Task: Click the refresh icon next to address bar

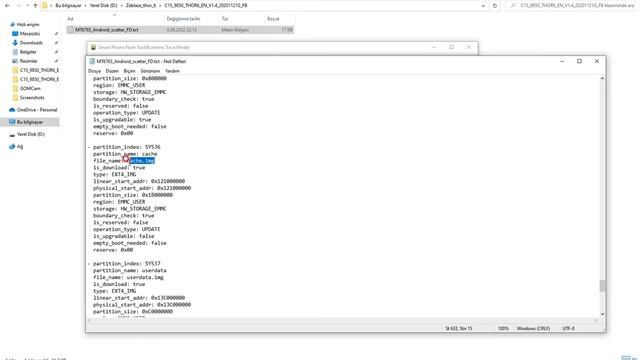Action: point(495,6)
